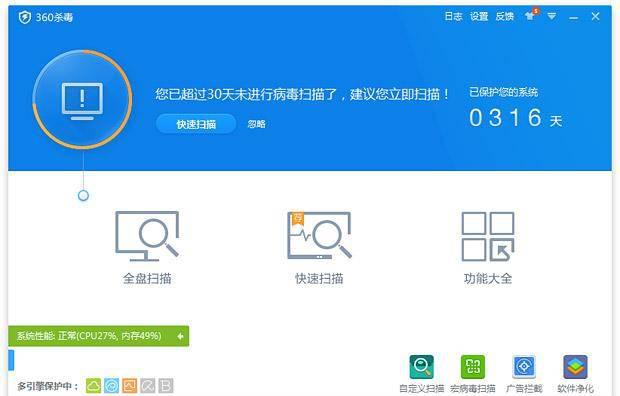Click the 忽略 ignore link

point(256,124)
